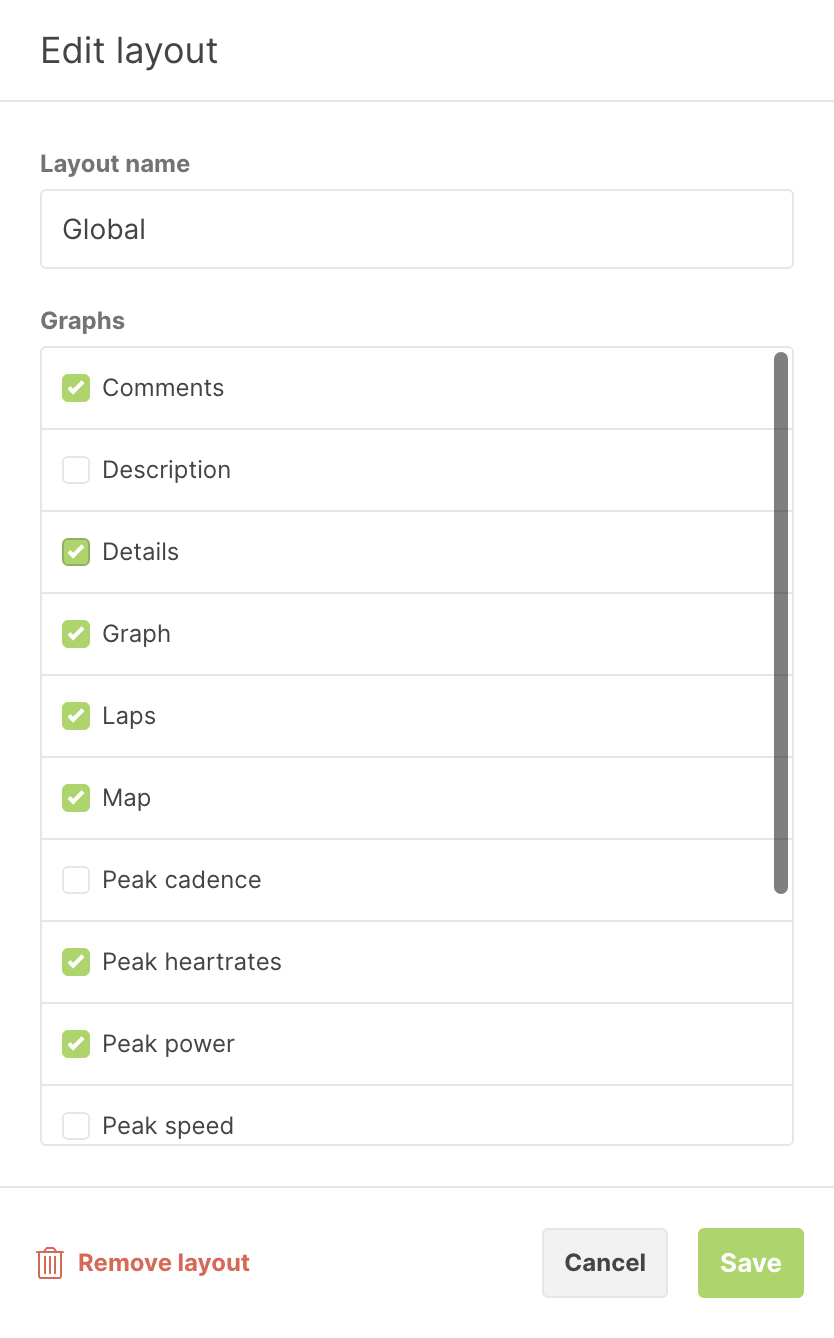Click the Layout name input field
The width and height of the screenshot is (834, 1338).
click(417, 229)
